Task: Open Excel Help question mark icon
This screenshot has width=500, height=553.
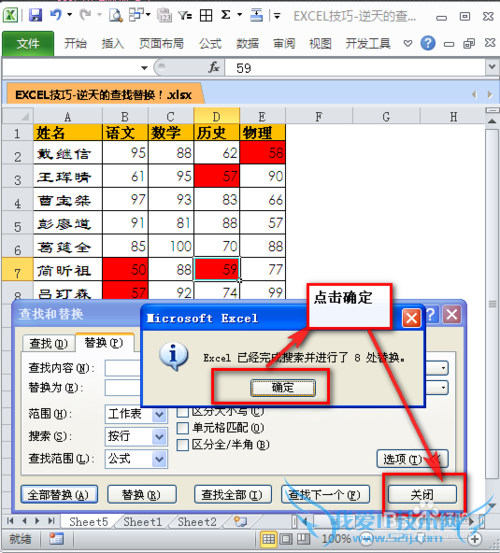Action: [428, 43]
